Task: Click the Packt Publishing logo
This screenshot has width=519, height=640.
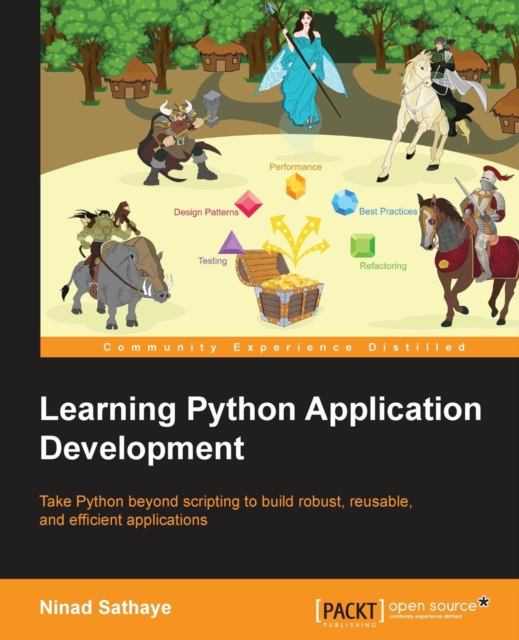Action: 350,612
